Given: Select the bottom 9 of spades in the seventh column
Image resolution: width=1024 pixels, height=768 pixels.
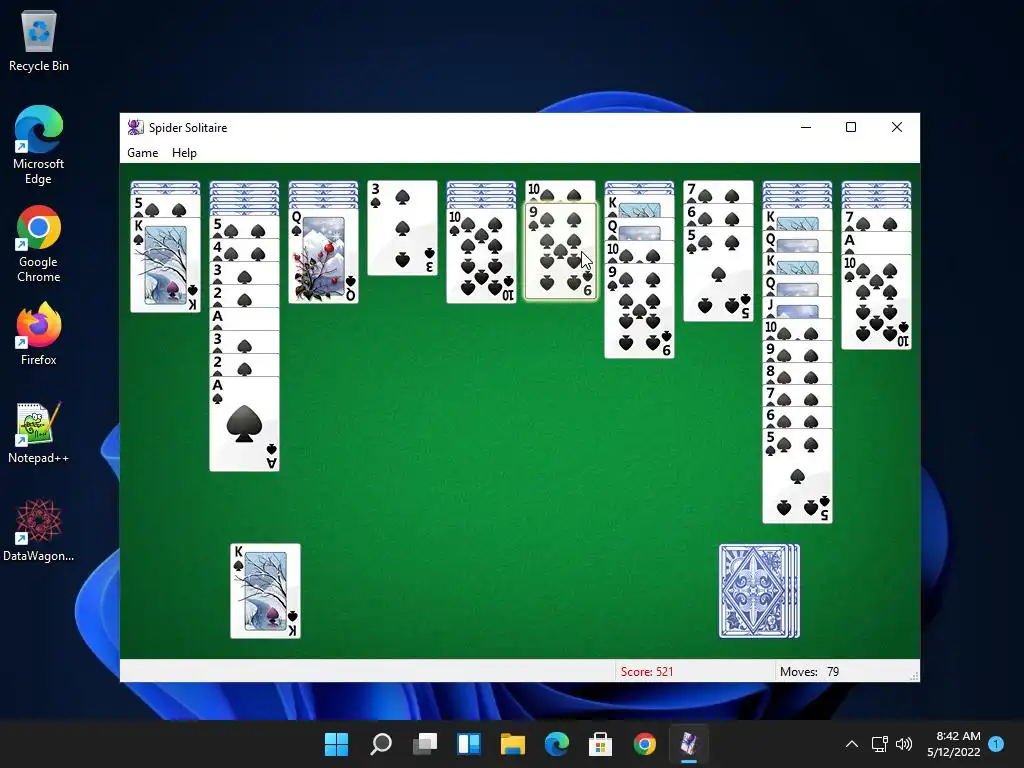Looking at the screenshot, I should (x=639, y=310).
